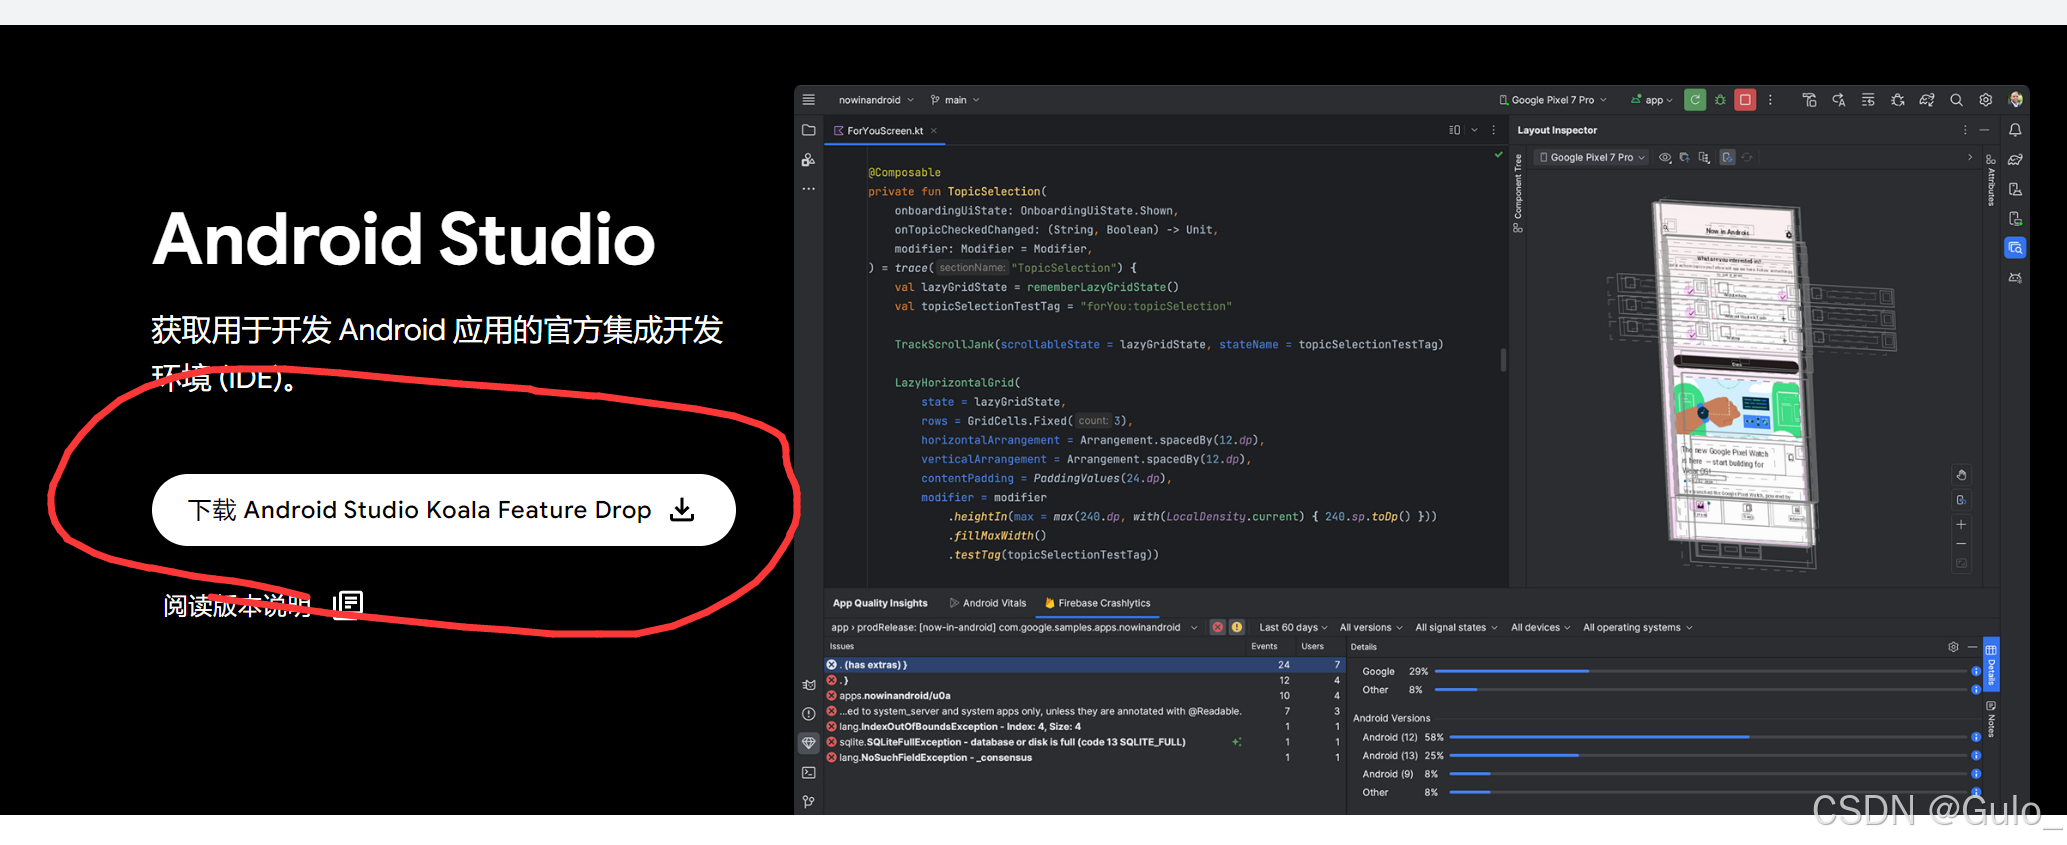Click the Apply Changes lines icon in the toolbar

(x=1868, y=100)
